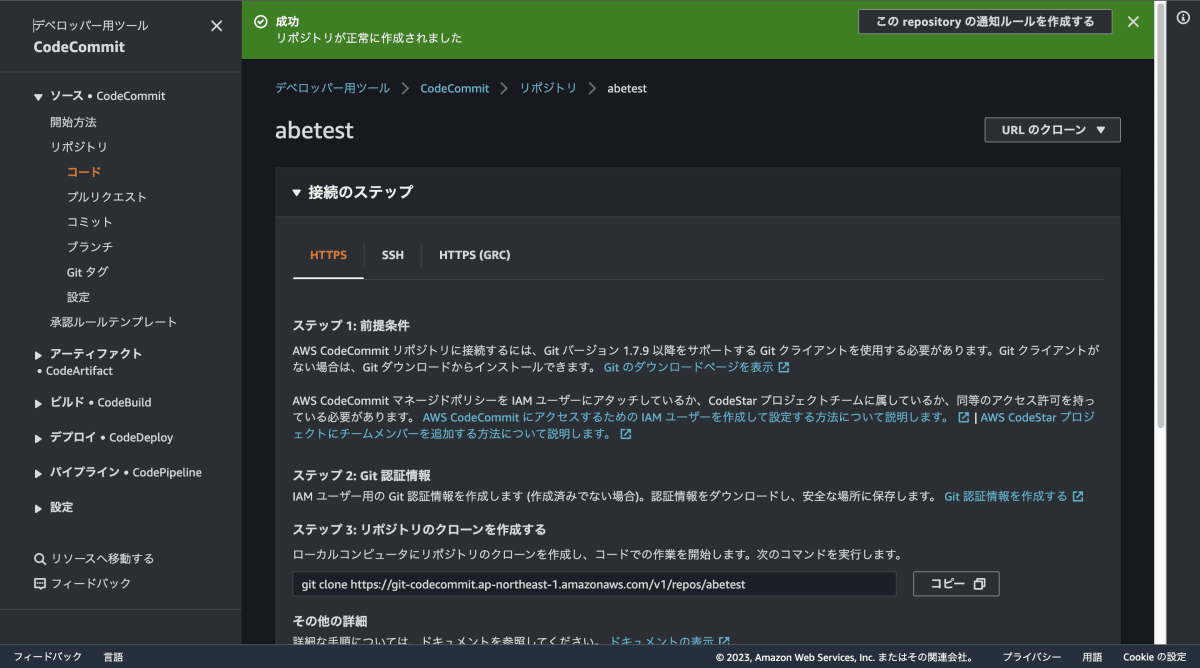Switch to the SSH tab

click(393, 255)
